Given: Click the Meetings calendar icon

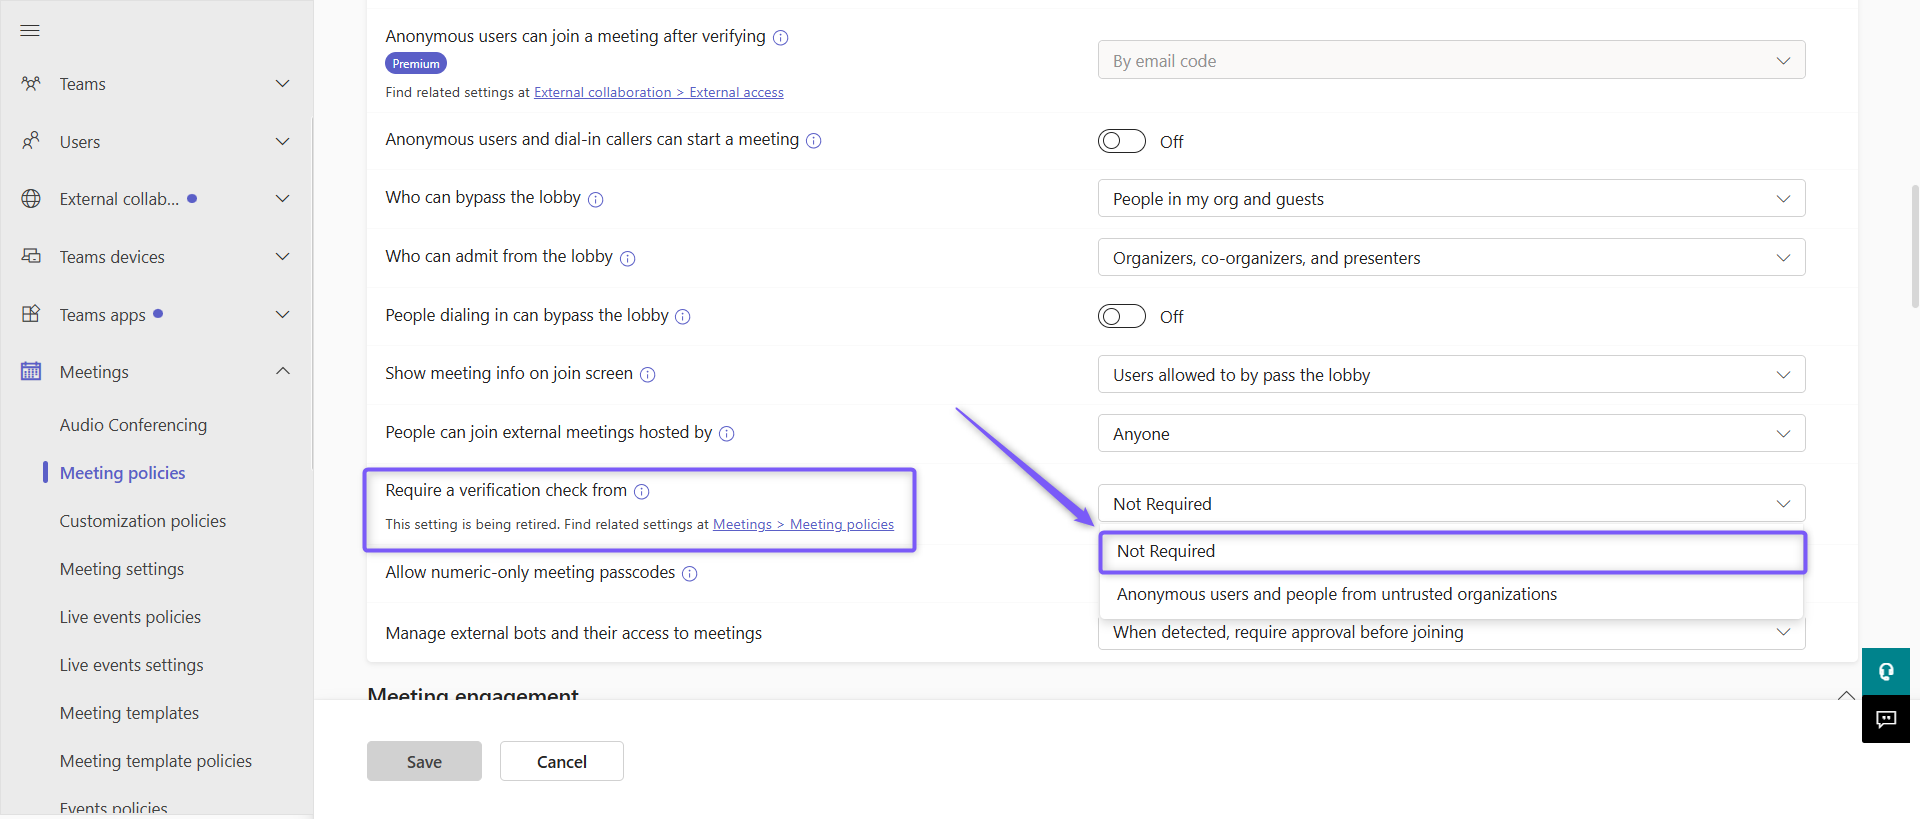Looking at the screenshot, I should coord(31,371).
